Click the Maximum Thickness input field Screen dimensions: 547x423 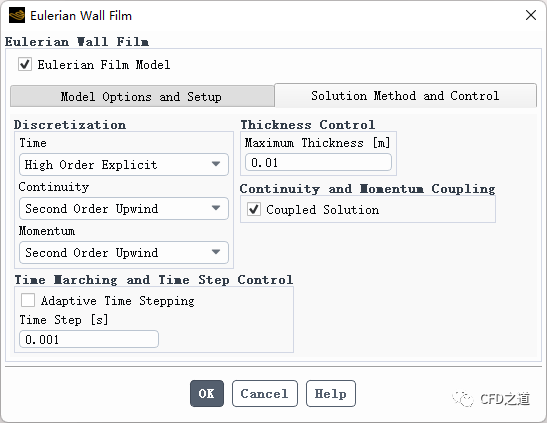pos(318,163)
